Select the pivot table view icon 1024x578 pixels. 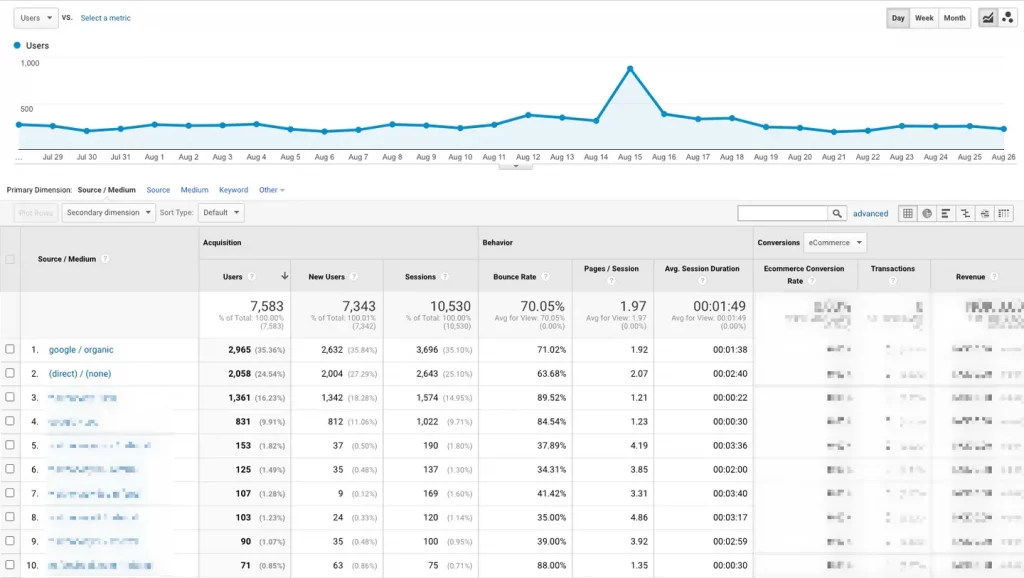pyautogui.click(x=1003, y=213)
